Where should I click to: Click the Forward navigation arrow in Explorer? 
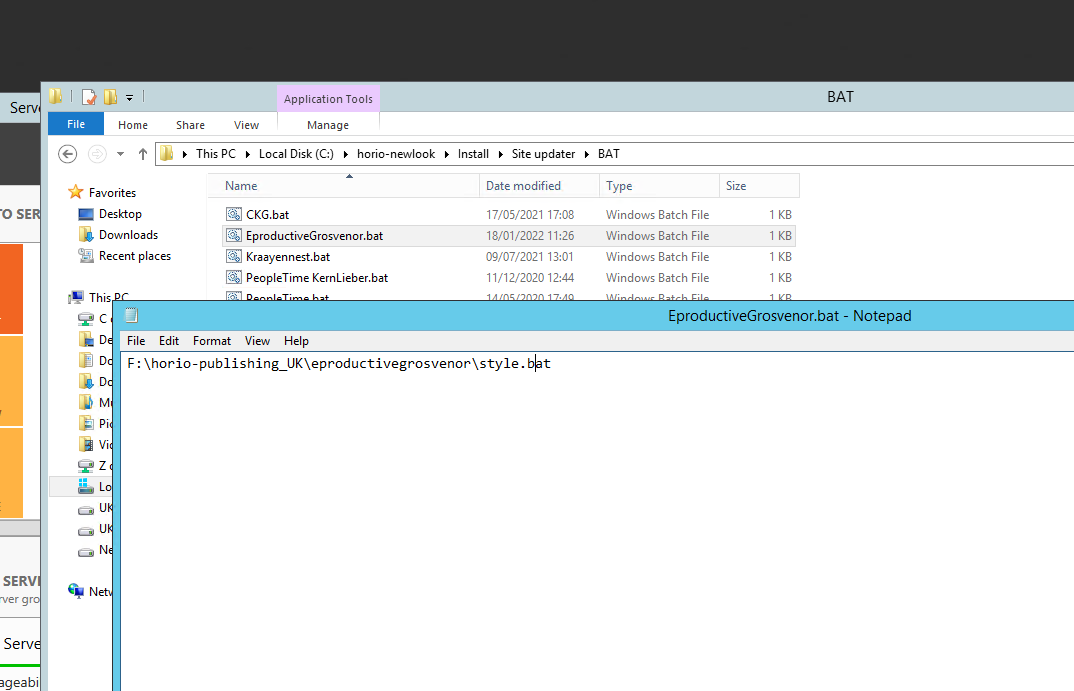tap(97, 154)
